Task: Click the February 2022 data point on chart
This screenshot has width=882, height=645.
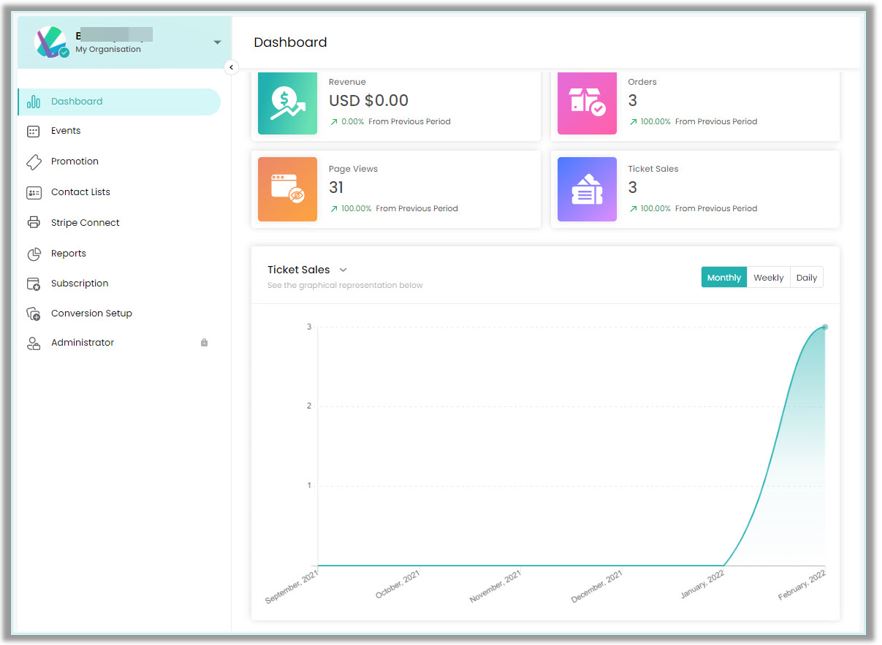Action: coord(824,326)
